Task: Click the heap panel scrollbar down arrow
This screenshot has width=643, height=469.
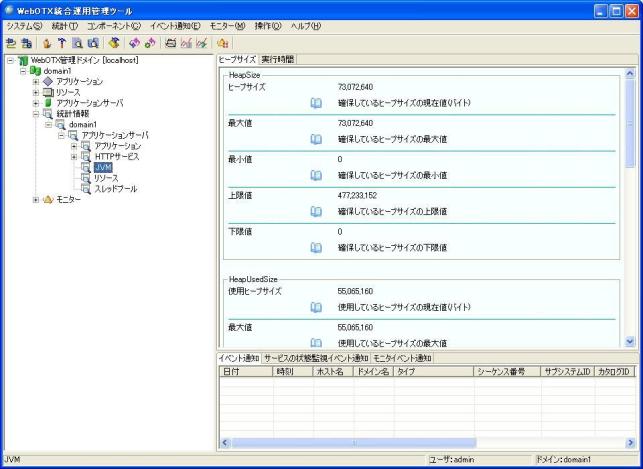Action: pos(630,341)
